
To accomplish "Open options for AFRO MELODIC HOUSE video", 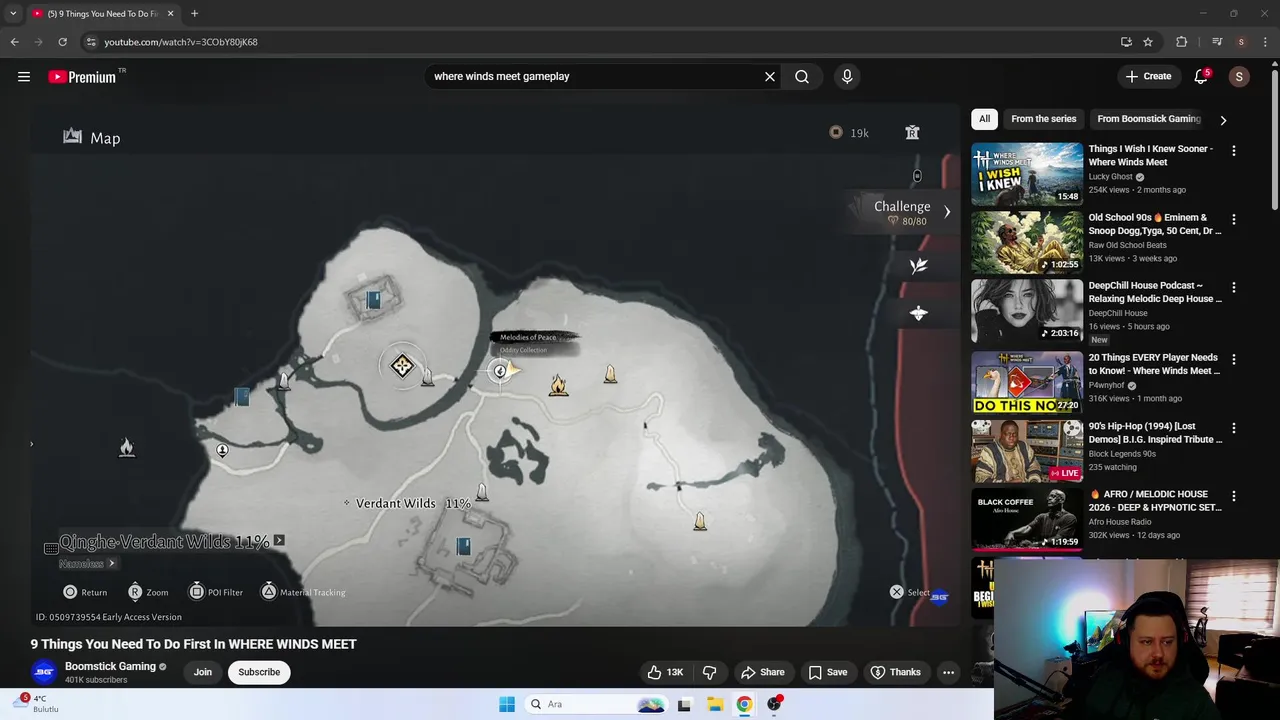I will click(x=1234, y=496).
